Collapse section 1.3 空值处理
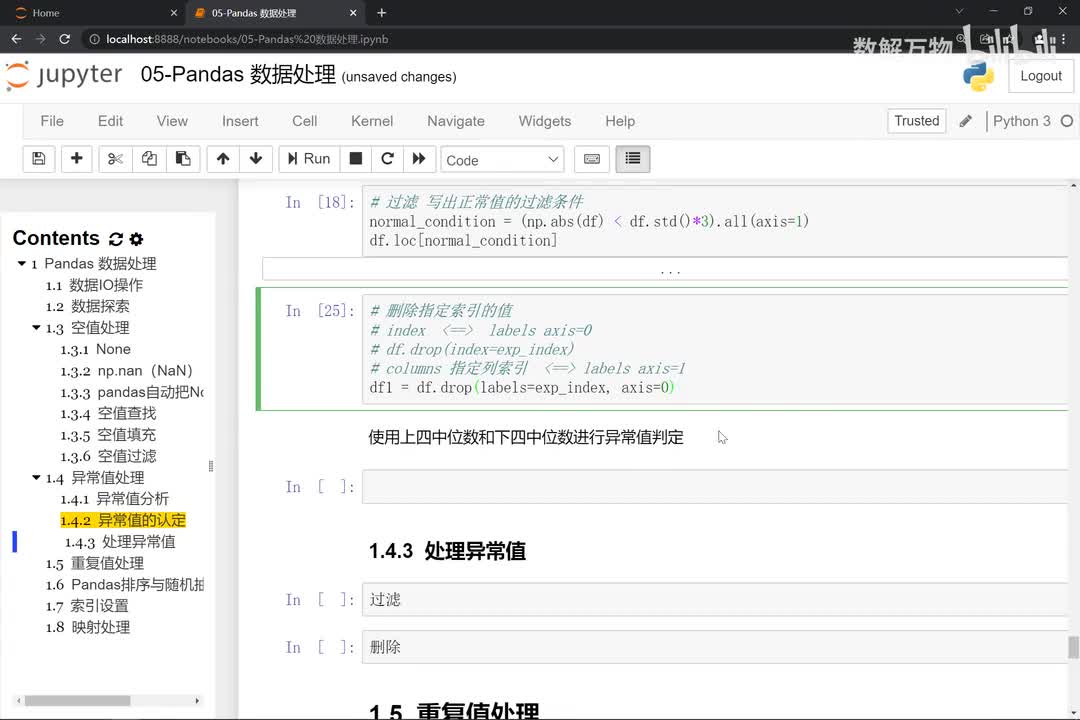The height and width of the screenshot is (720, 1080). click(x=36, y=328)
